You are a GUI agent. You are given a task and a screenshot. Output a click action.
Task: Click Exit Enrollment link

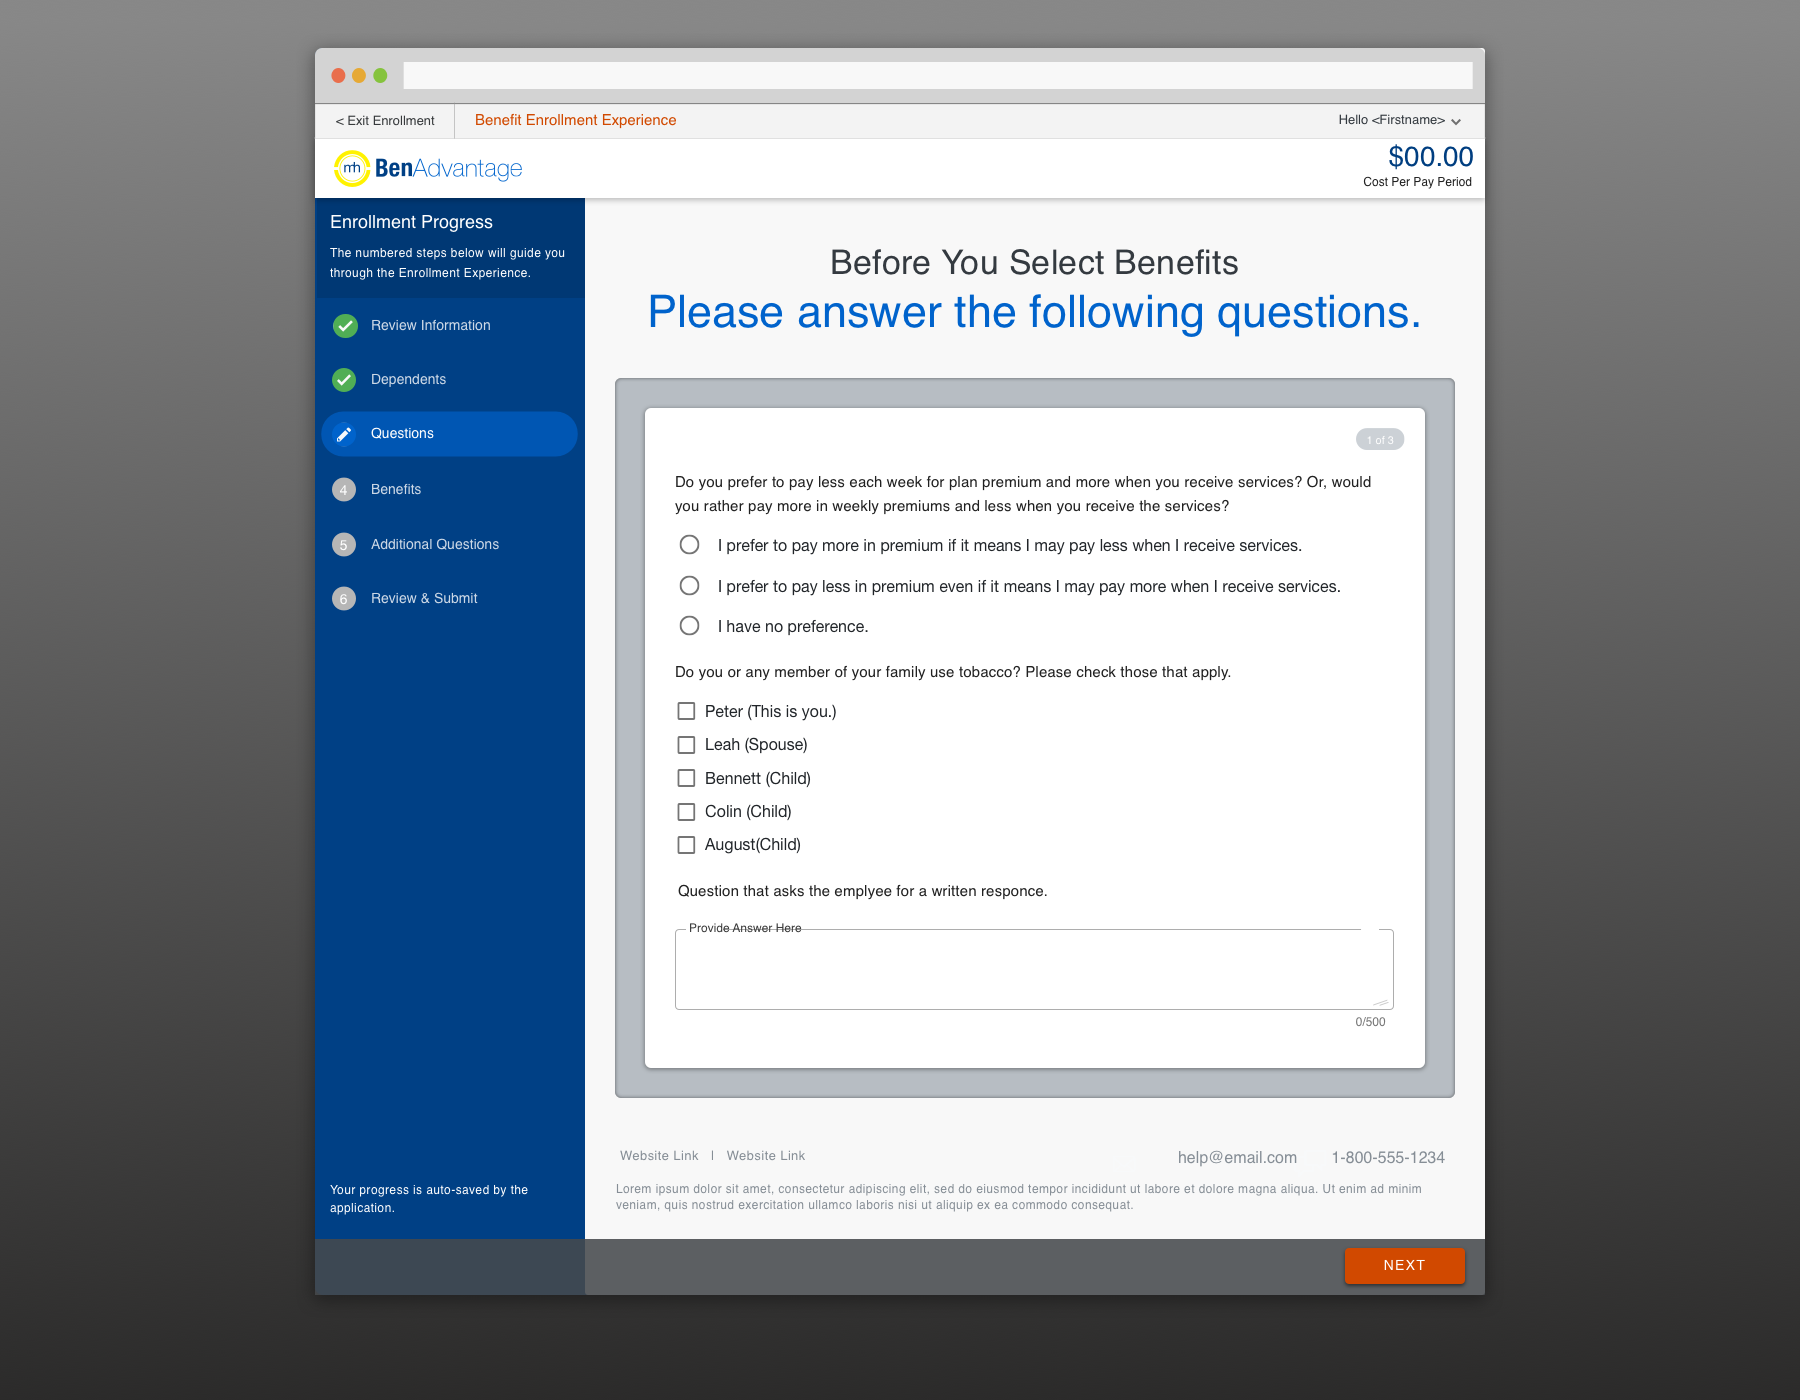385,121
